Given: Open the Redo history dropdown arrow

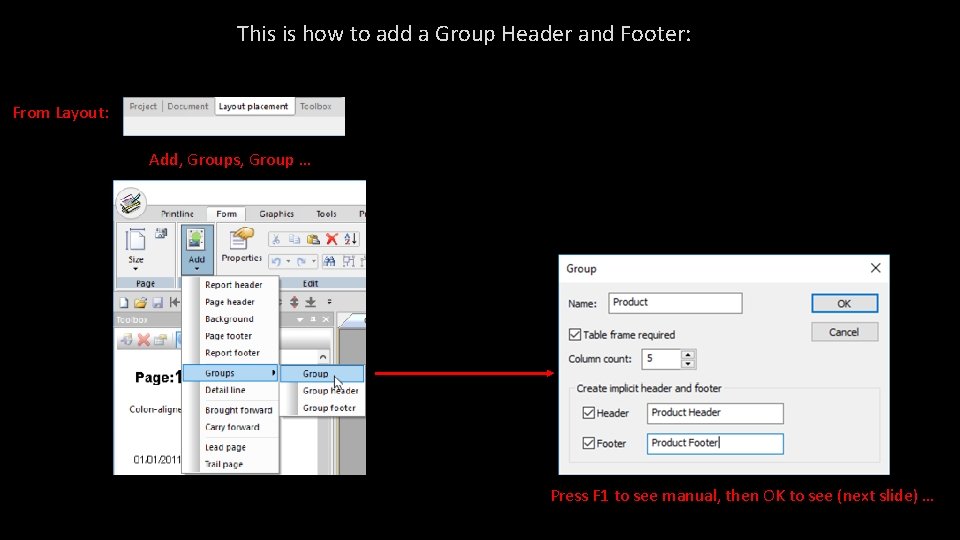Looking at the screenshot, I should [313, 261].
